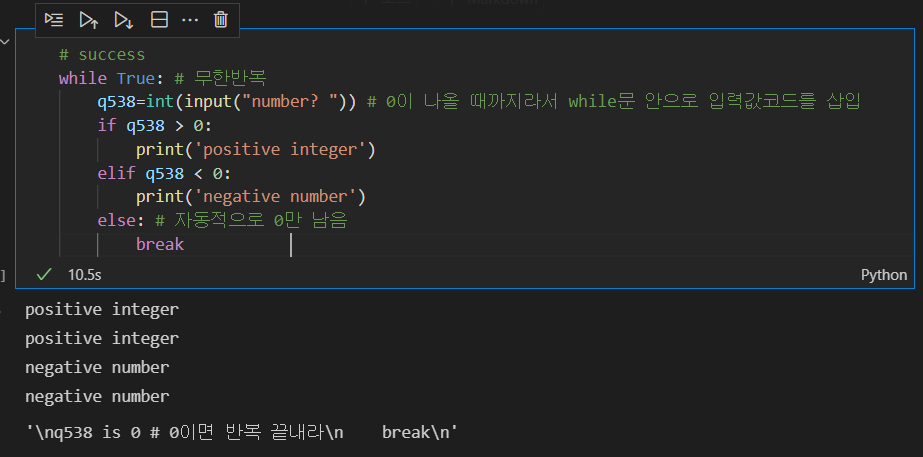The width and height of the screenshot is (923, 457).
Task: Change cell language mode Python
Action: [x=884, y=275]
